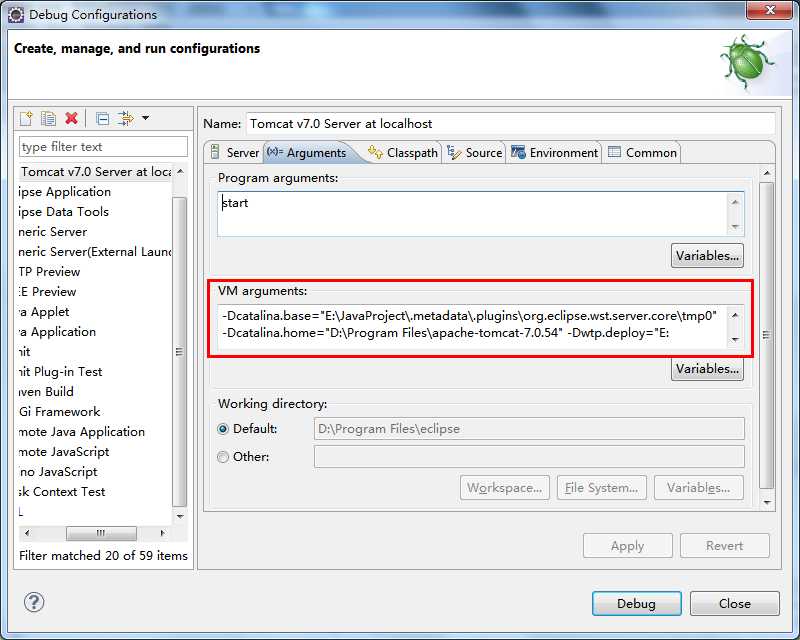Click the Workspace... button
Viewport: 800px width, 640px height.
coord(505,488)
